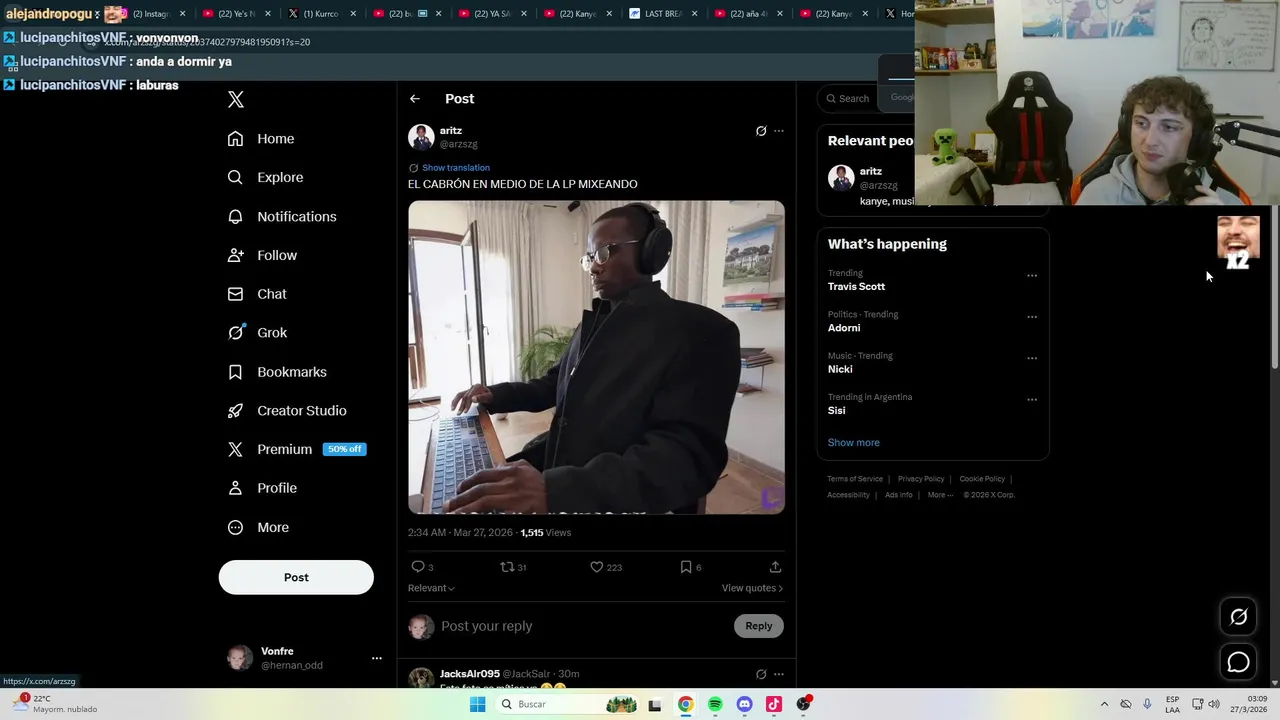Like the post with 223 likes
Image resolution: width=1280 pixels, height=720 pixels.
[606, 567]
